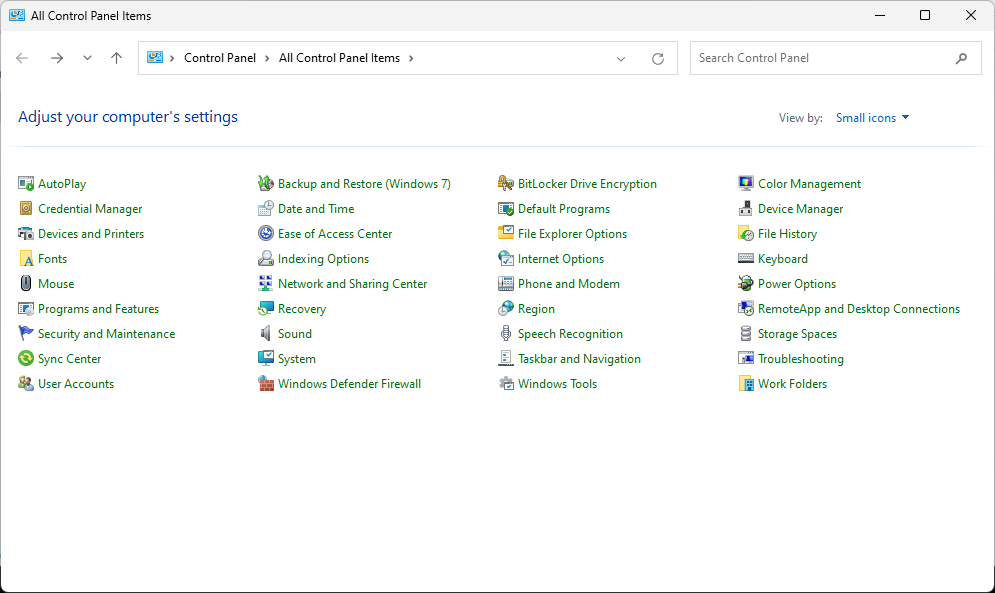Click the Security and Maintenance flag icon
Viewport: 995px width, 593px height.
click(26, 334)
